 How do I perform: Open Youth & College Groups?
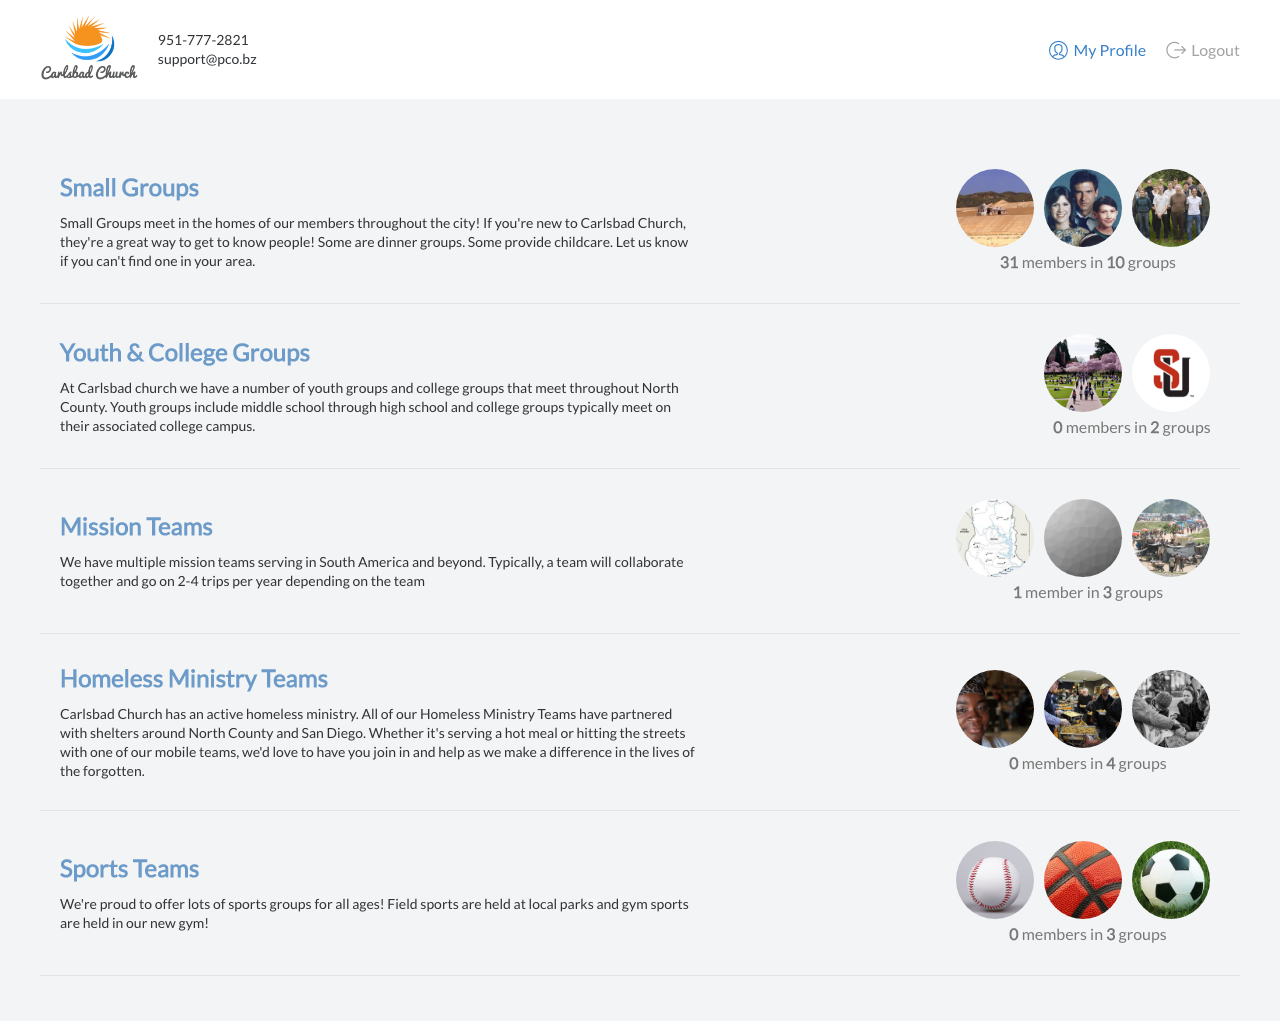tap(184, 353)
